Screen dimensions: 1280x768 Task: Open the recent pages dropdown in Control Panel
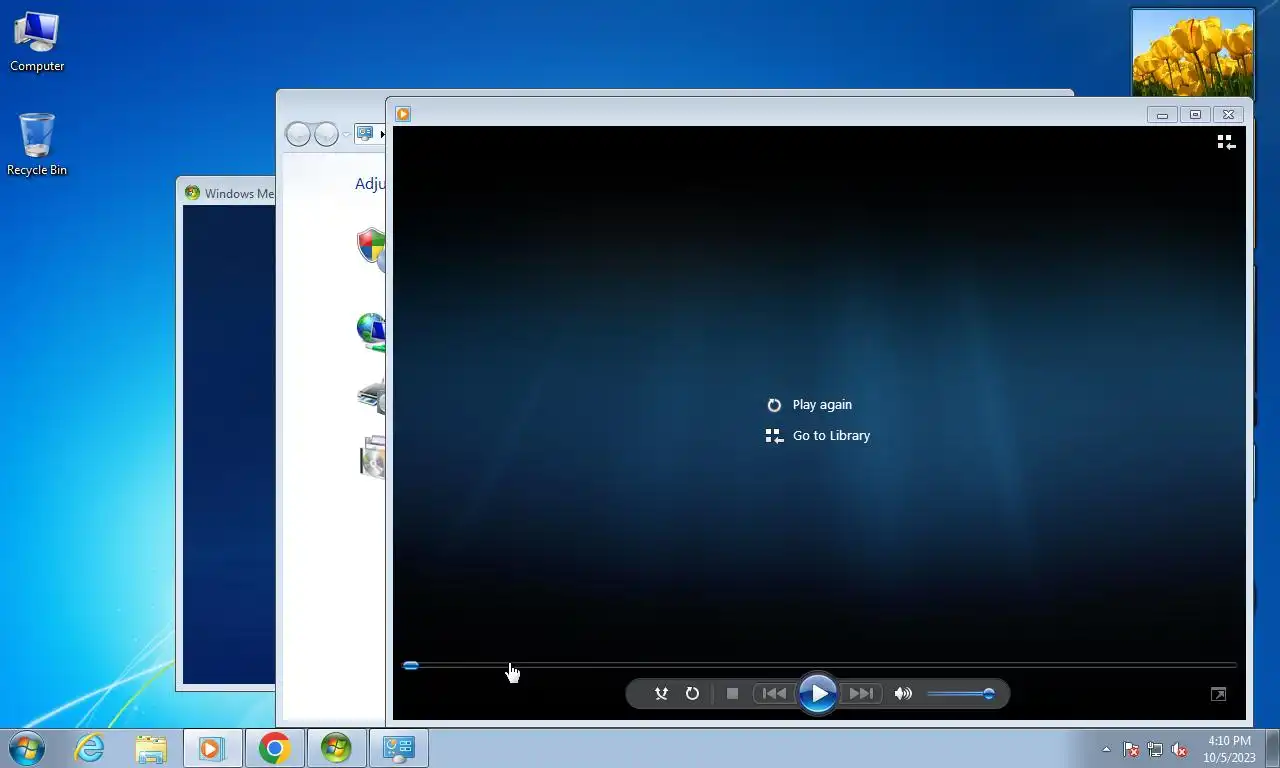pos(346,134)
